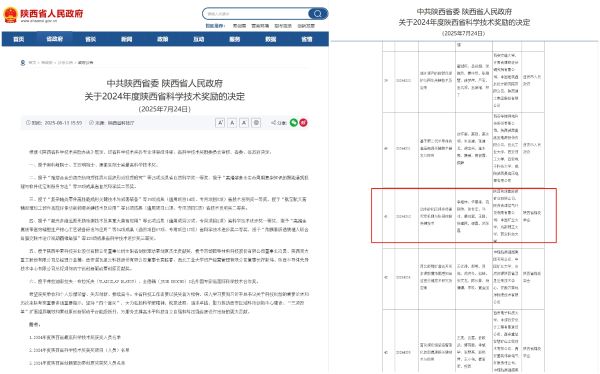The width and height of the screenshot is (600, 374).
Task: Open the 省情 navigation tab
Action: pyautogui.click(x=307, y=39)
